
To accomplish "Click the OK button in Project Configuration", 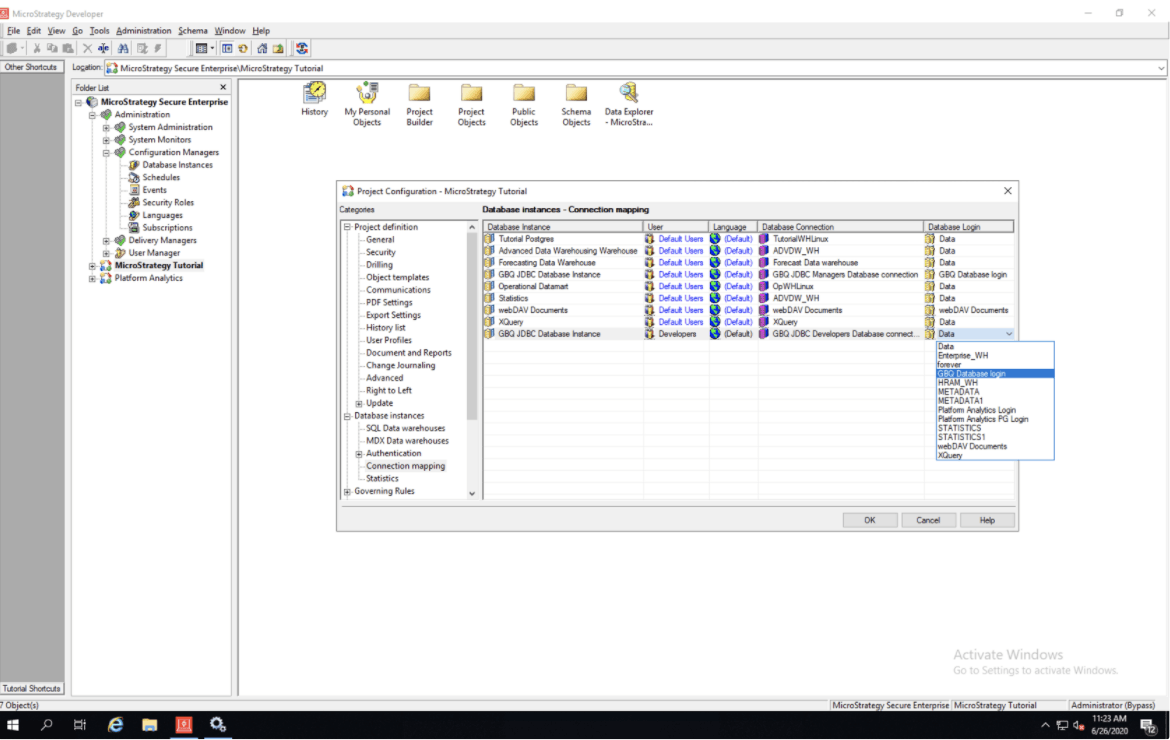I will click(869, 520).
